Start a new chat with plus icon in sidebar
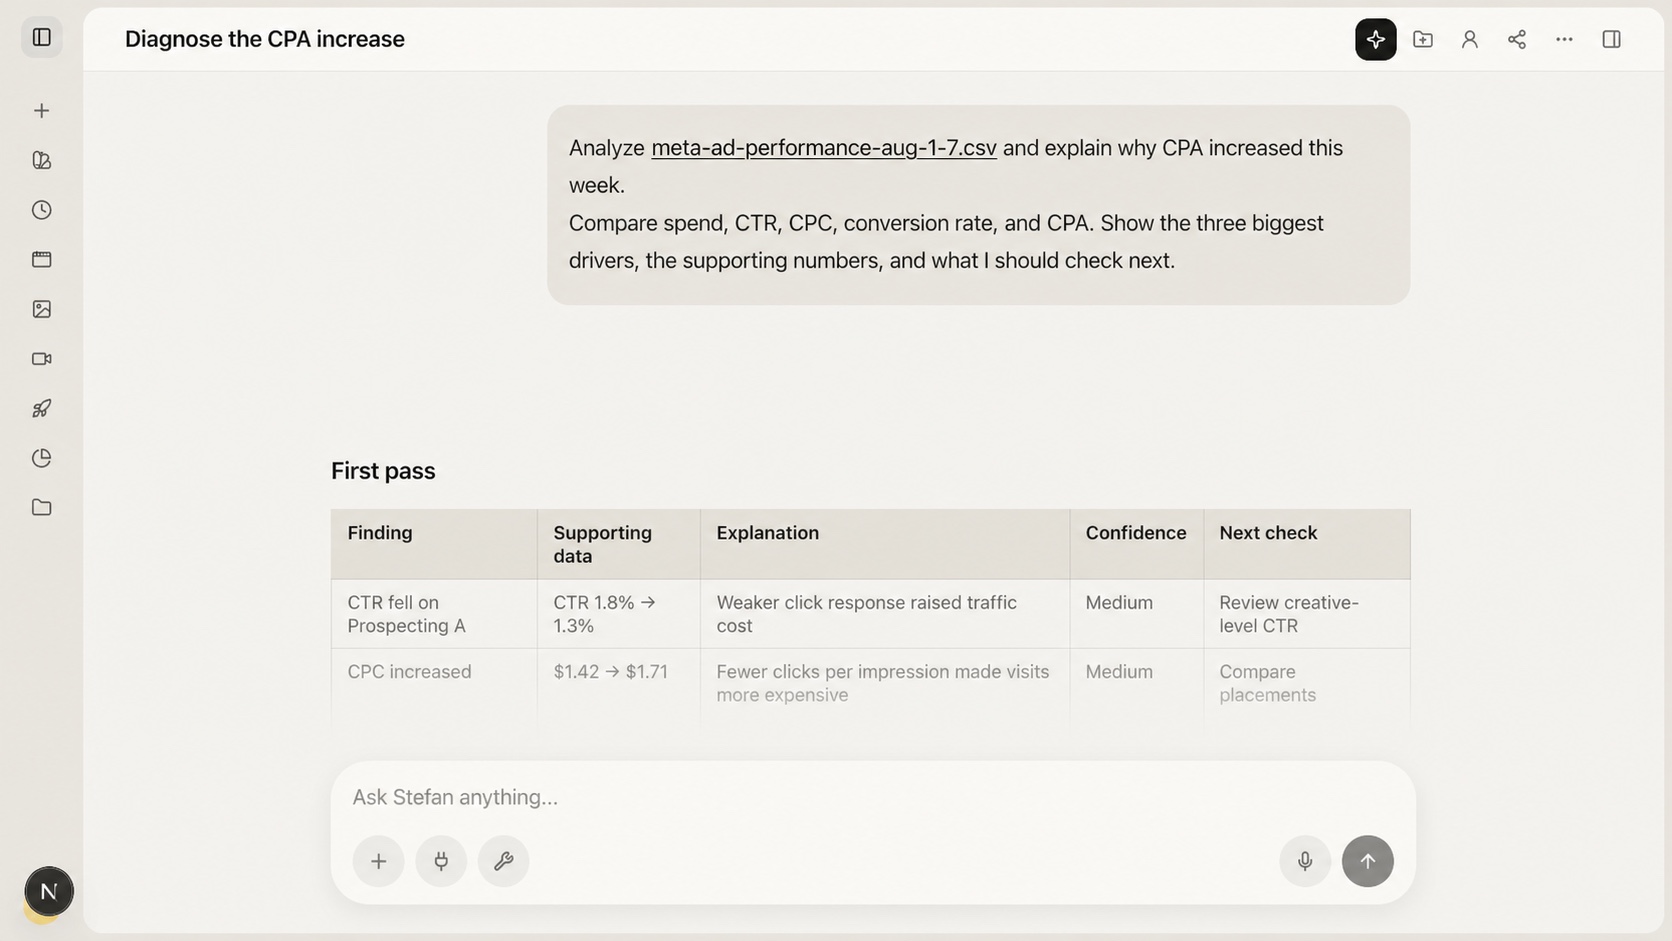1672x941 pixels. pos(42,111)
